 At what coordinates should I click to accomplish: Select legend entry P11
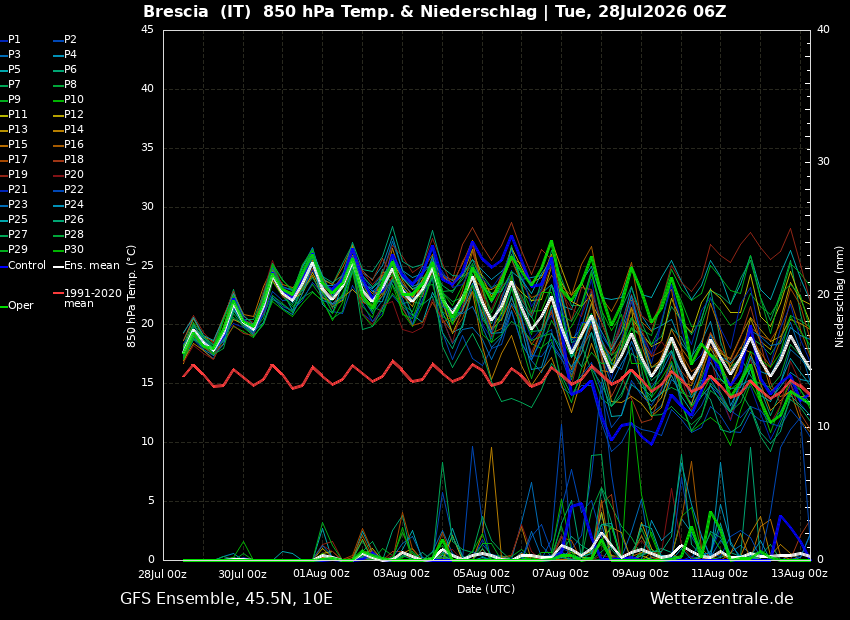tap(17, 114)
